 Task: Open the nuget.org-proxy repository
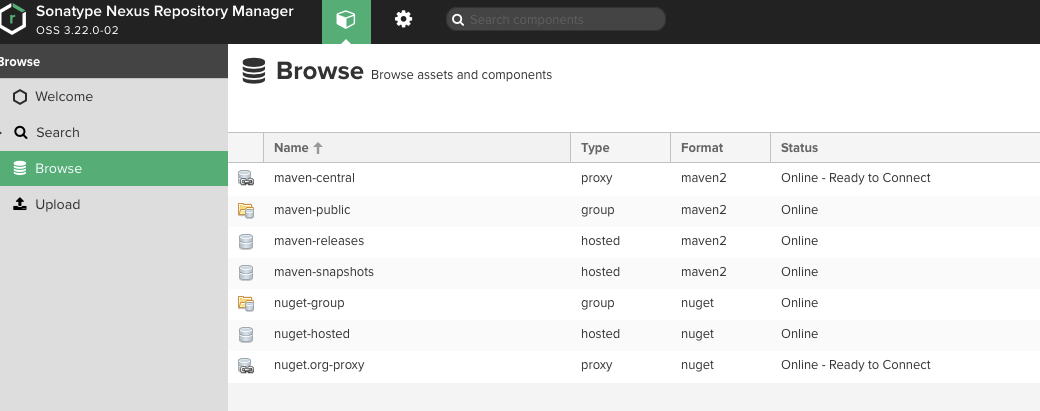point(319,365)
